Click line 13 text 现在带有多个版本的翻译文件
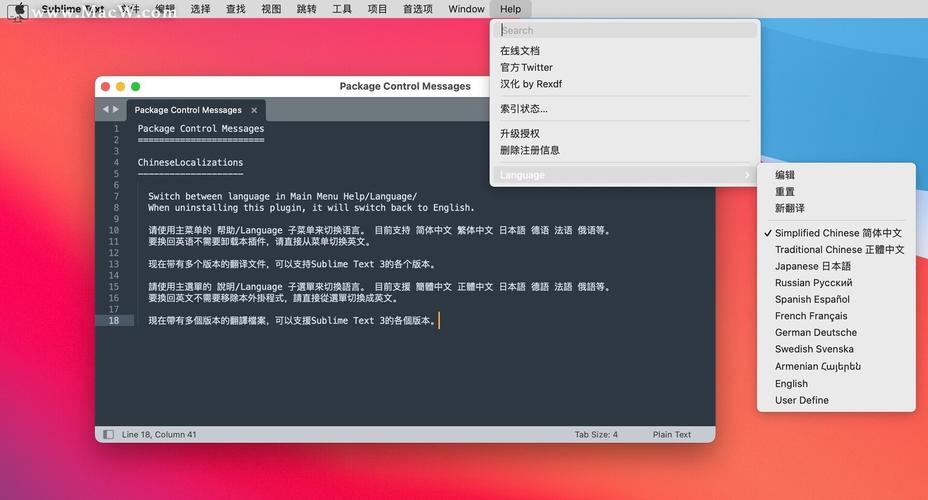 292,264
